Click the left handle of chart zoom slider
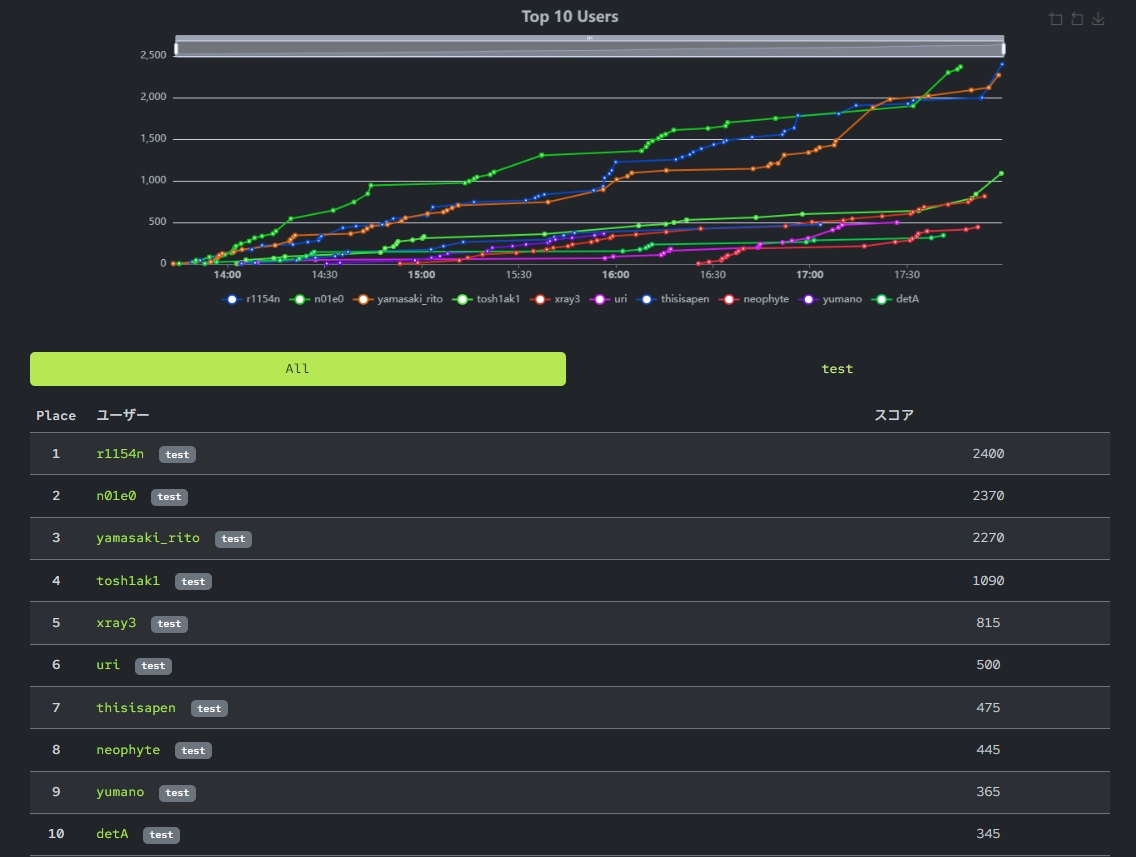Viewport: 1136px width, 857px height. [175, 49]
